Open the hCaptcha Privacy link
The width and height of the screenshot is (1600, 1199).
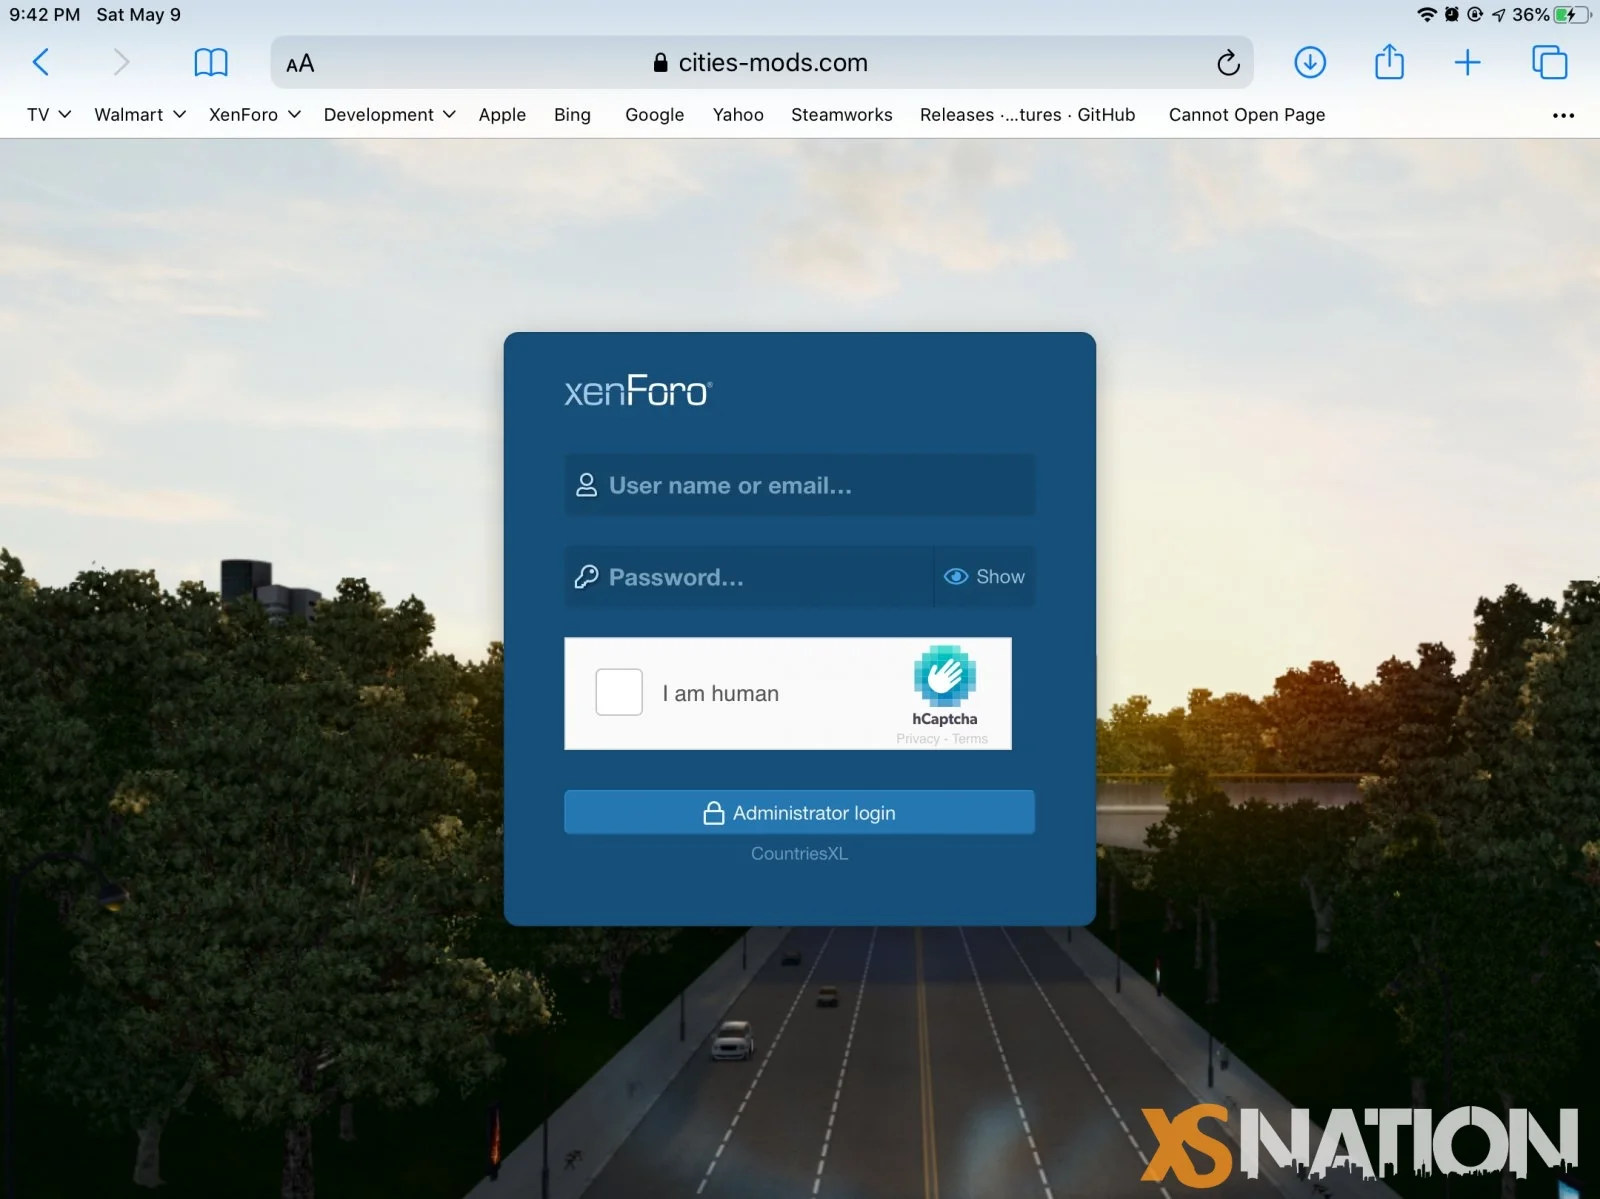pos(917,739)
